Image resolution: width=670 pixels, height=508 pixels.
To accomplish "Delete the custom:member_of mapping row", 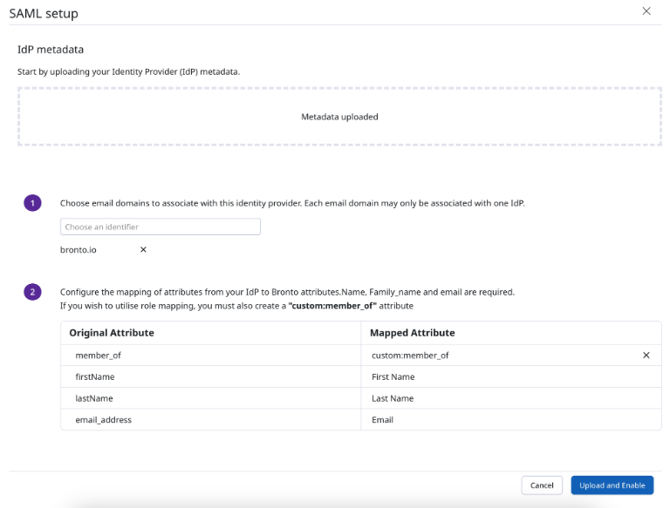I will pos(646,355).
